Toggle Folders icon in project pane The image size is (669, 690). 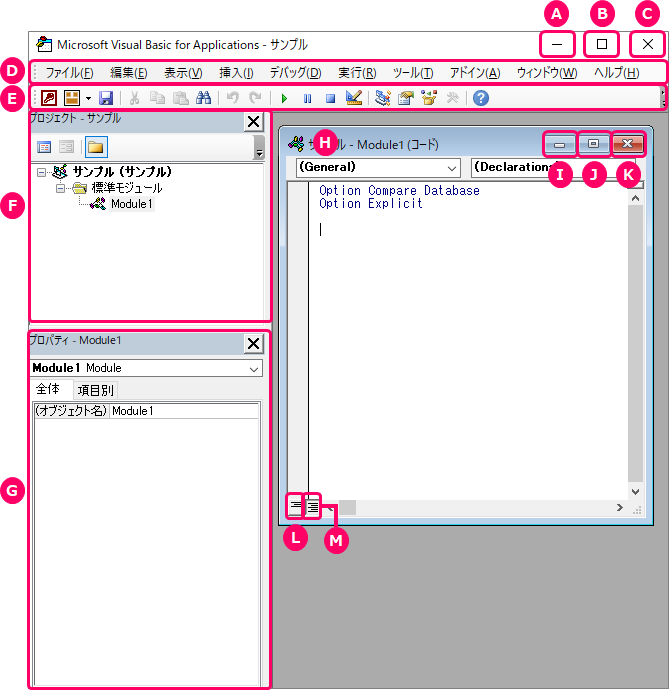pyautogui.click(x=96, y=147)
